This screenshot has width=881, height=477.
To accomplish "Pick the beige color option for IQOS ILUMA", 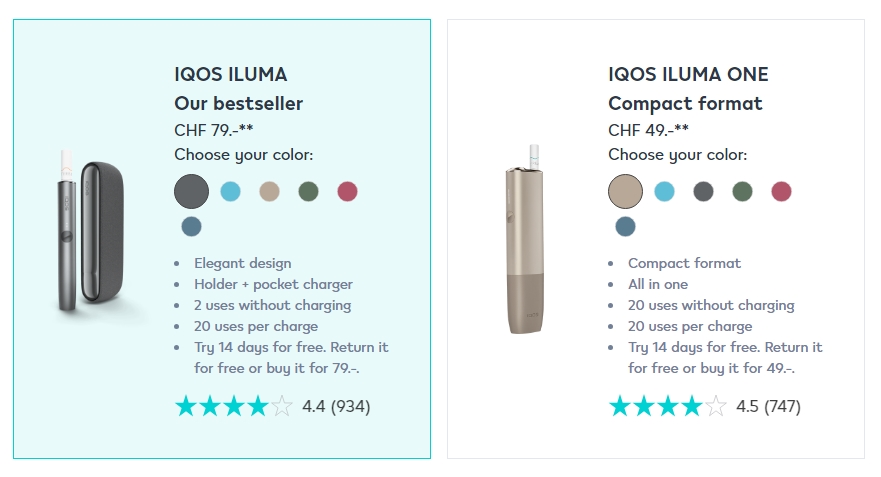I will tap(269, 192).
